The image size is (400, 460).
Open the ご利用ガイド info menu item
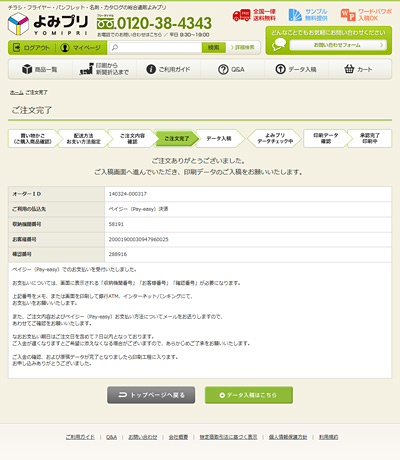coord(168,69)
